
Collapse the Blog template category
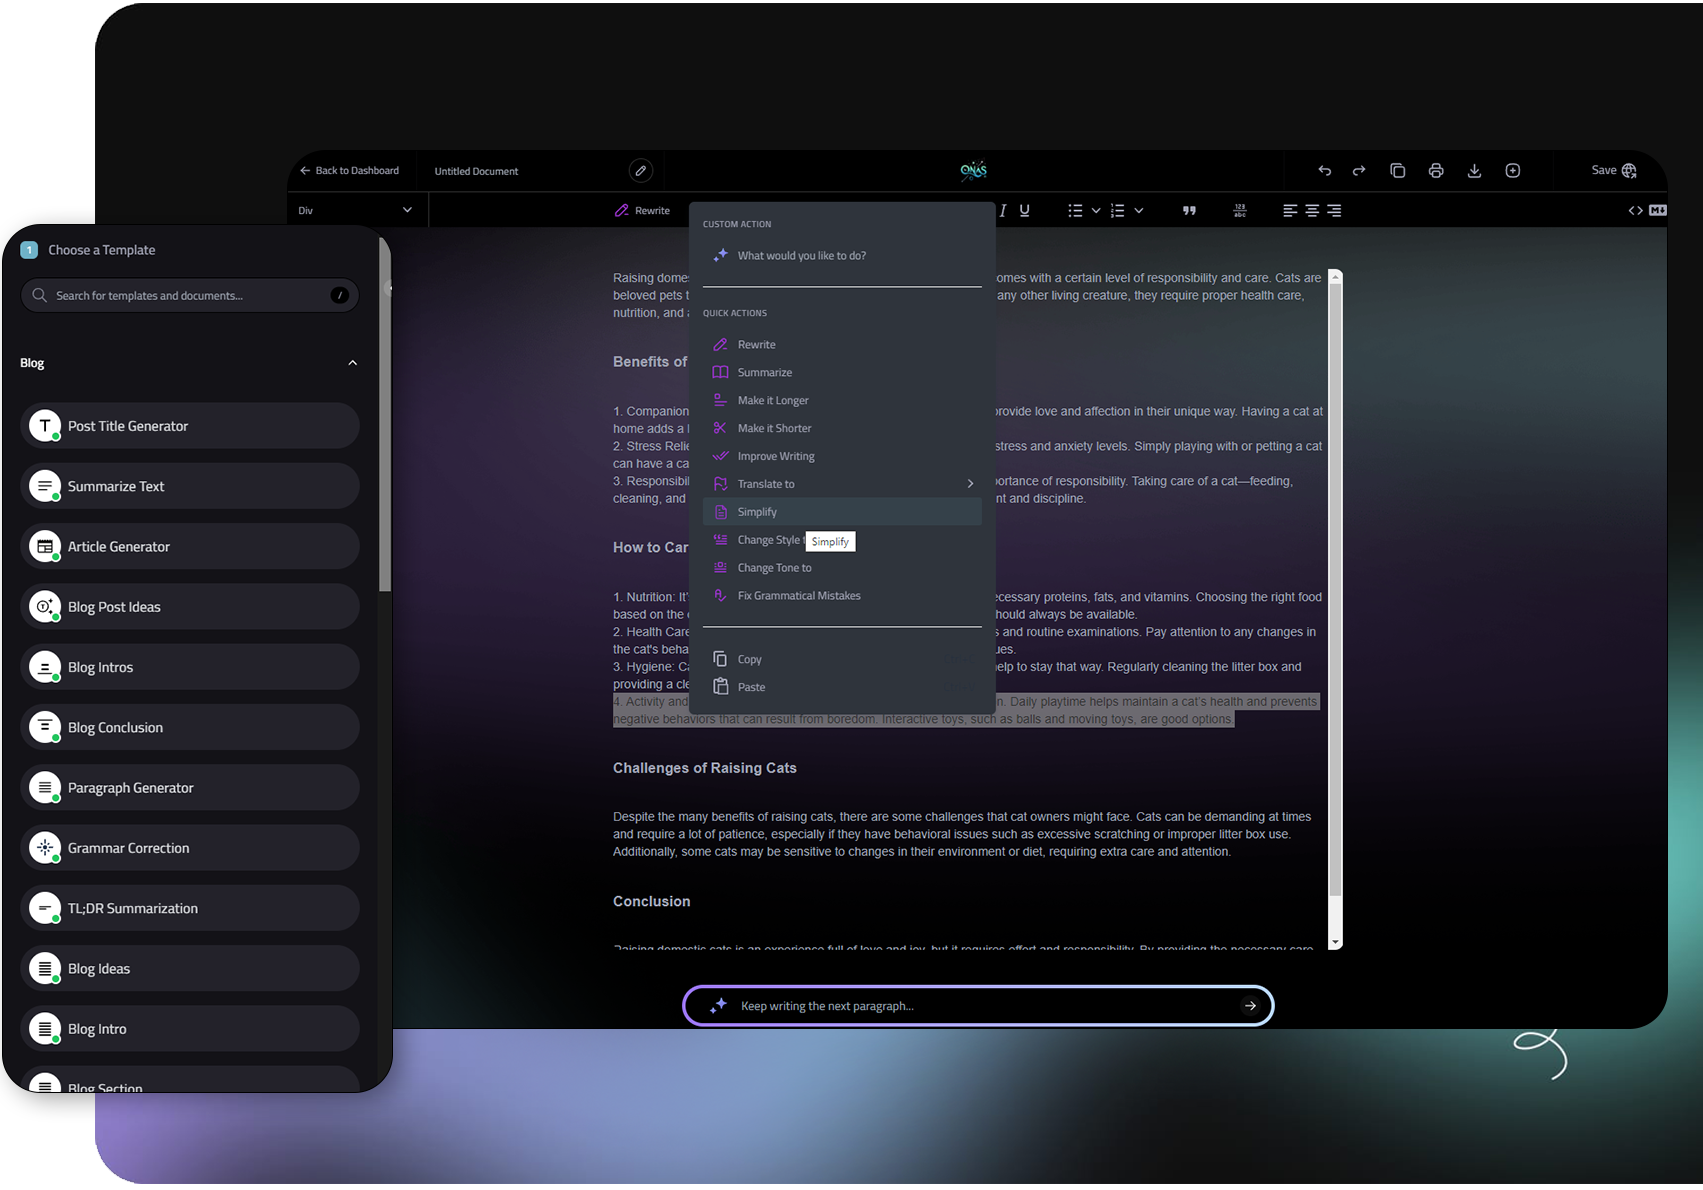(x=352, y=363)
